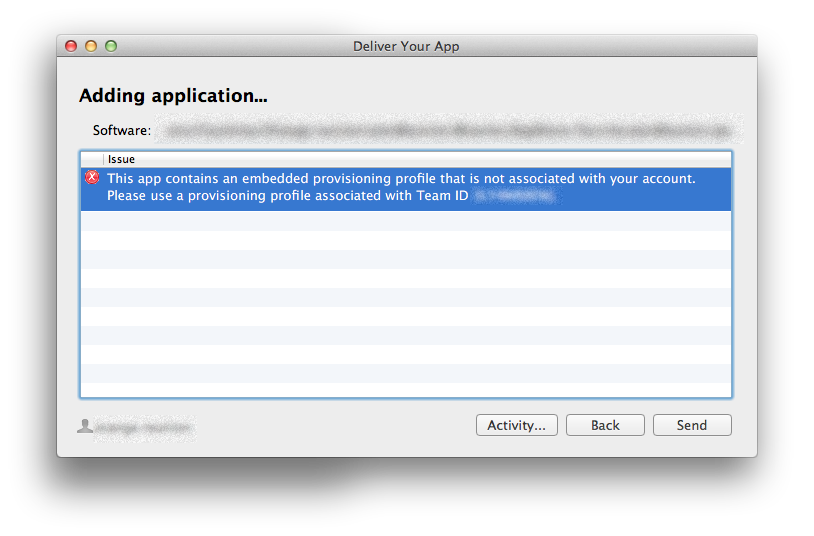Go Back to the previous step
Image resolution: width=814 pixels, height=536 pixels.
[x=605, y=425]
